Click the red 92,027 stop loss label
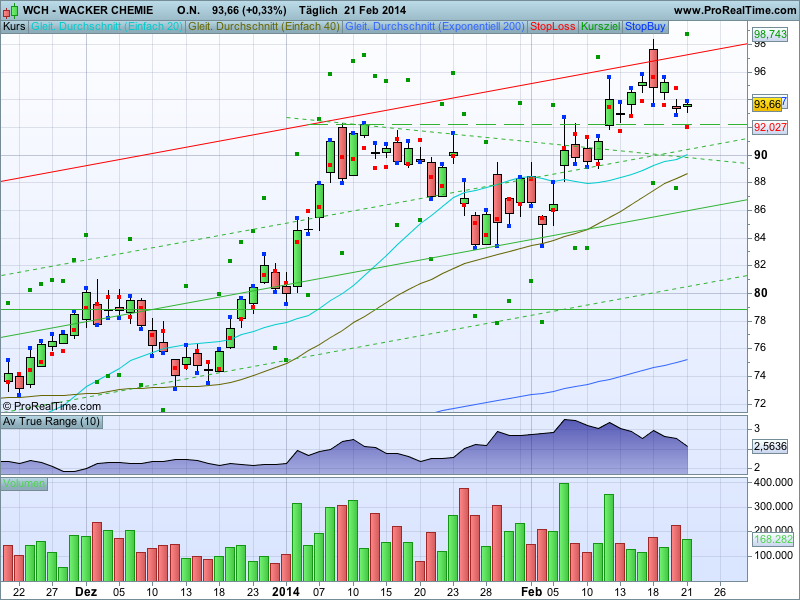 [770, 127]
